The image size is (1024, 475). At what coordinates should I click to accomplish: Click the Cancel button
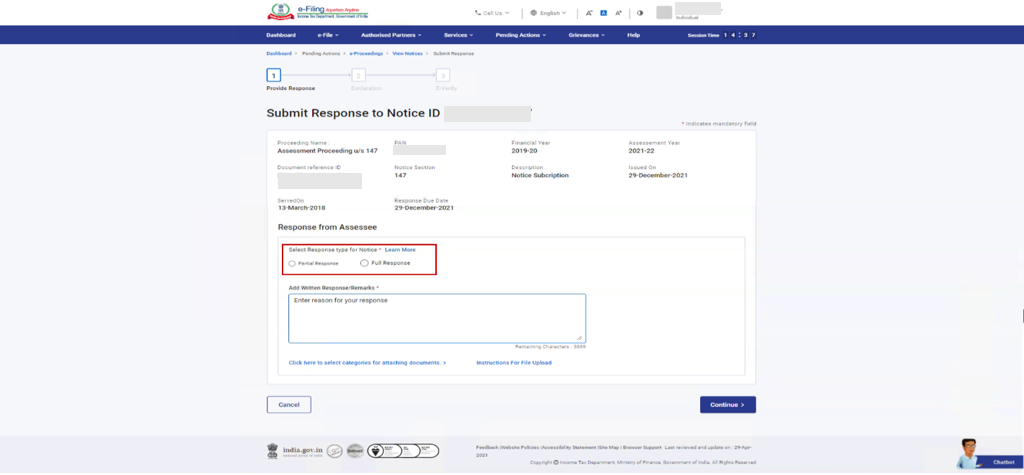click(x=289, y=405)
